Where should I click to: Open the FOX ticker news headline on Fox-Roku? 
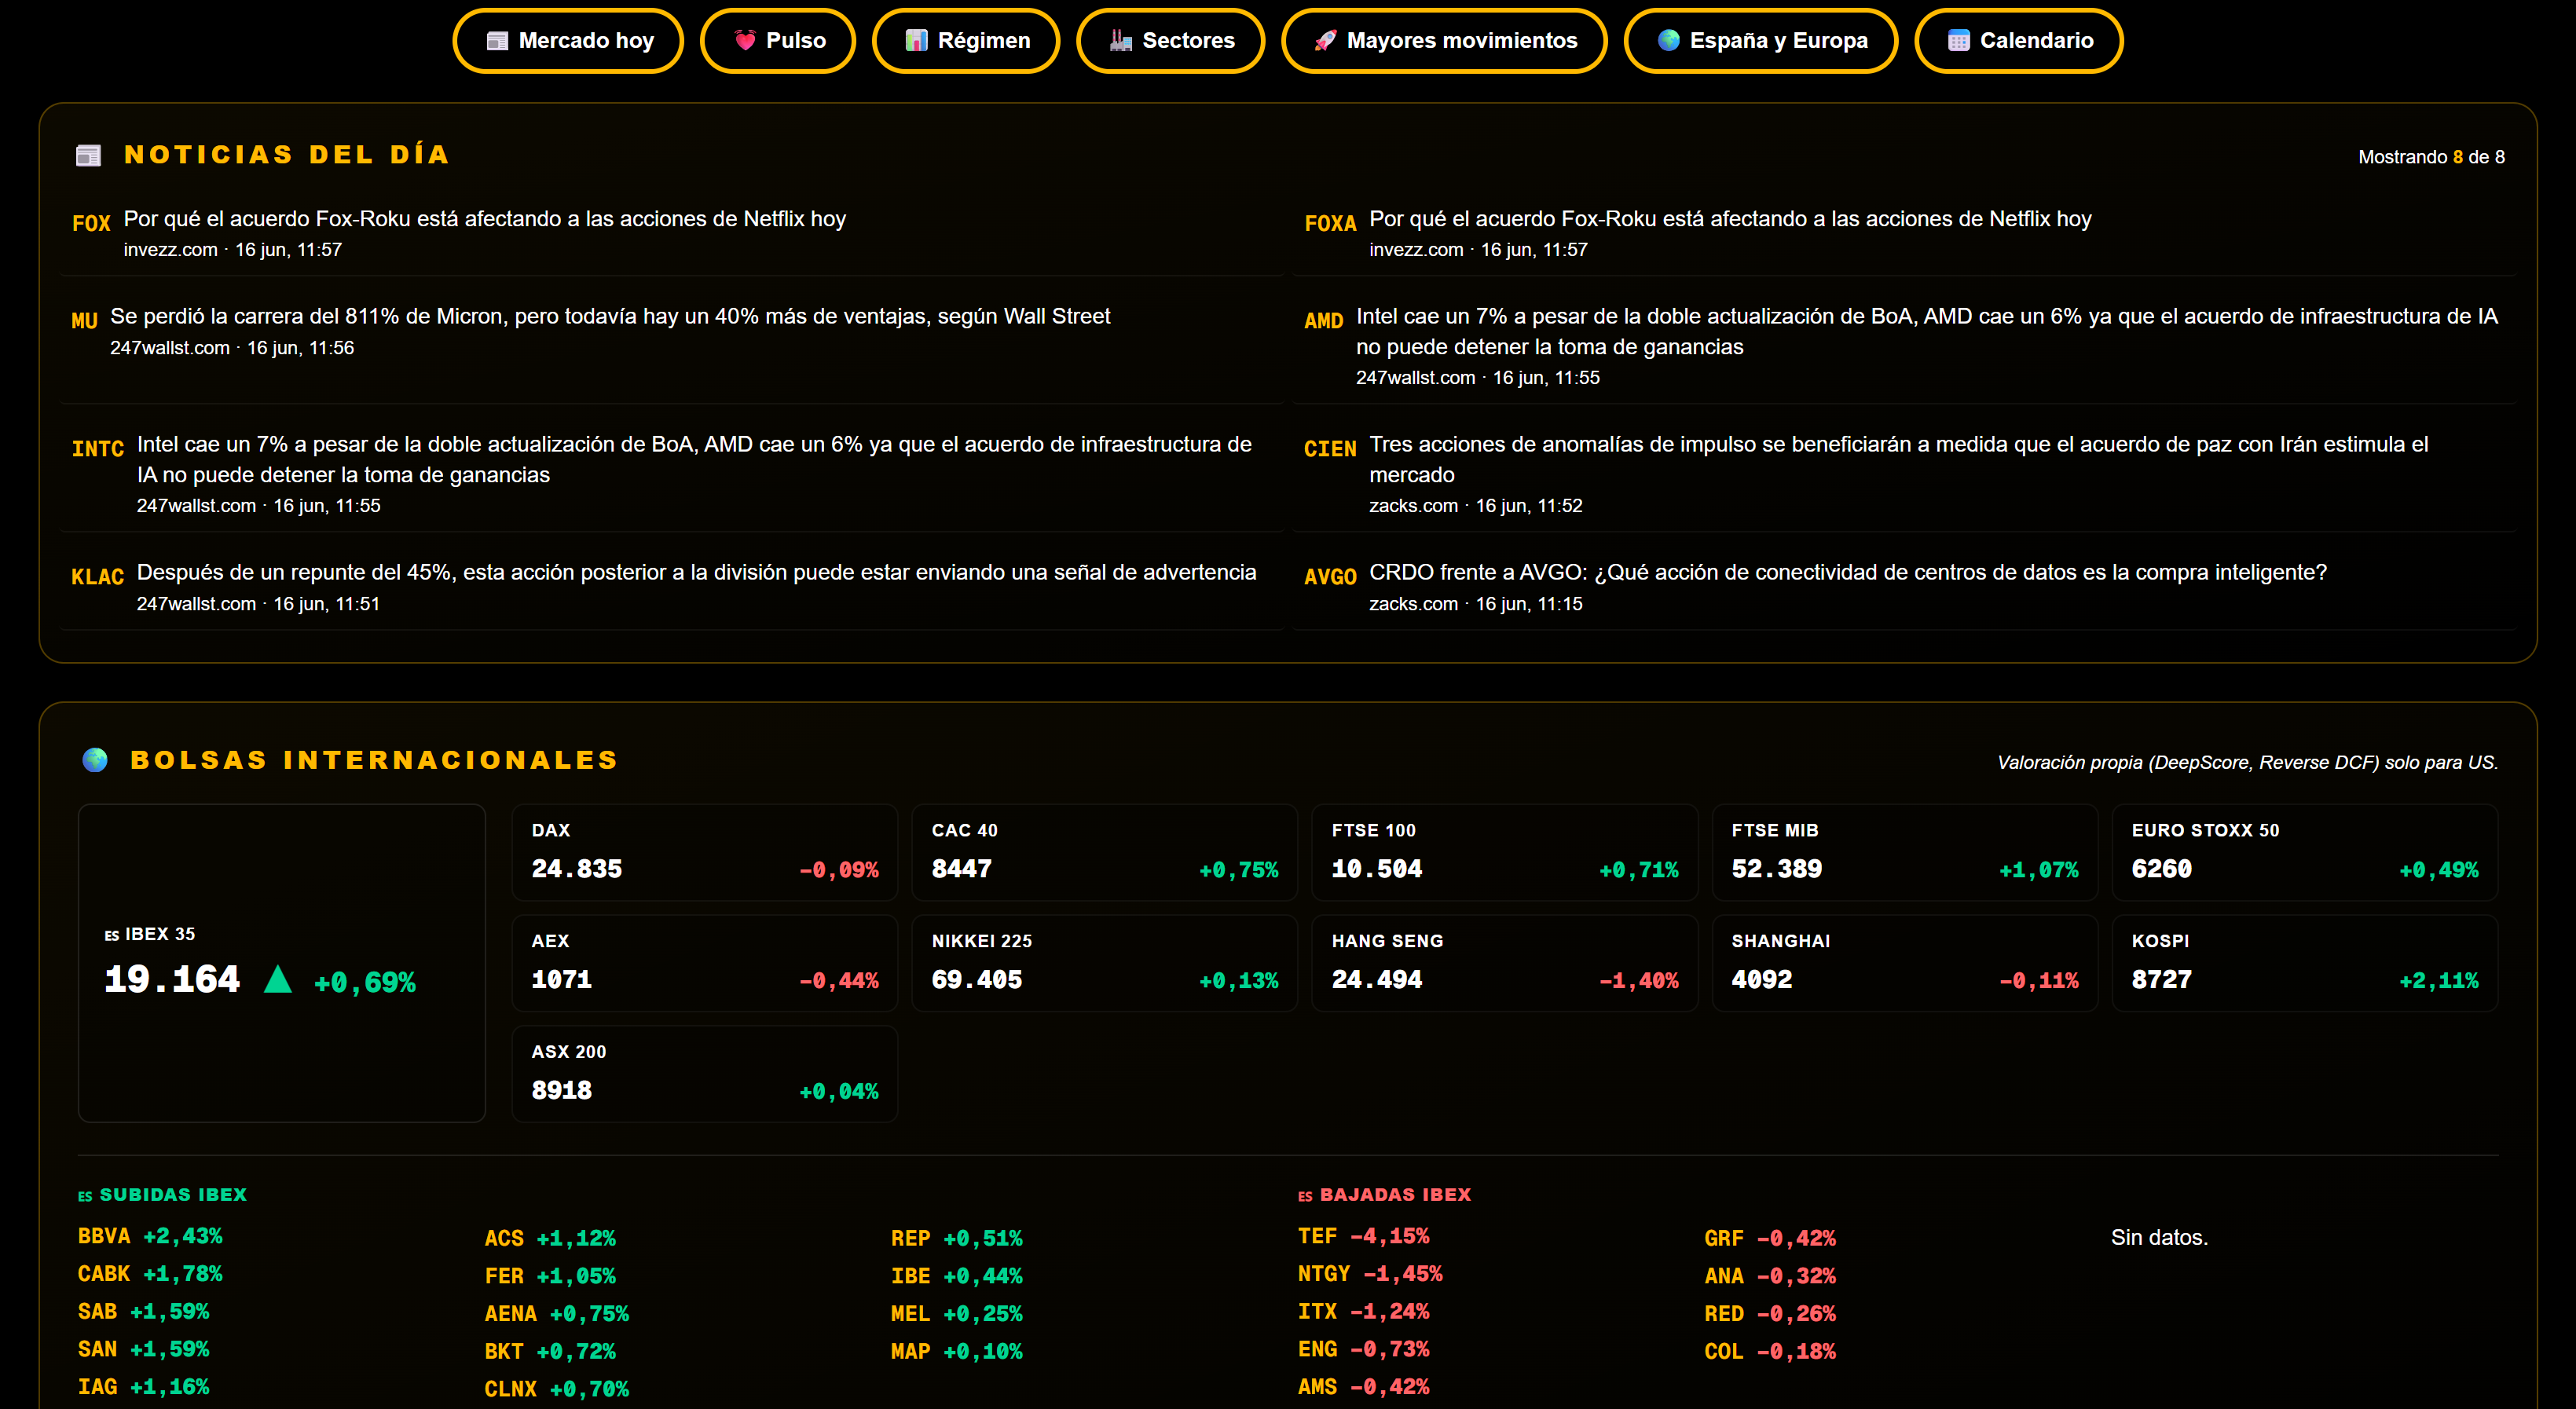[485, 219]
